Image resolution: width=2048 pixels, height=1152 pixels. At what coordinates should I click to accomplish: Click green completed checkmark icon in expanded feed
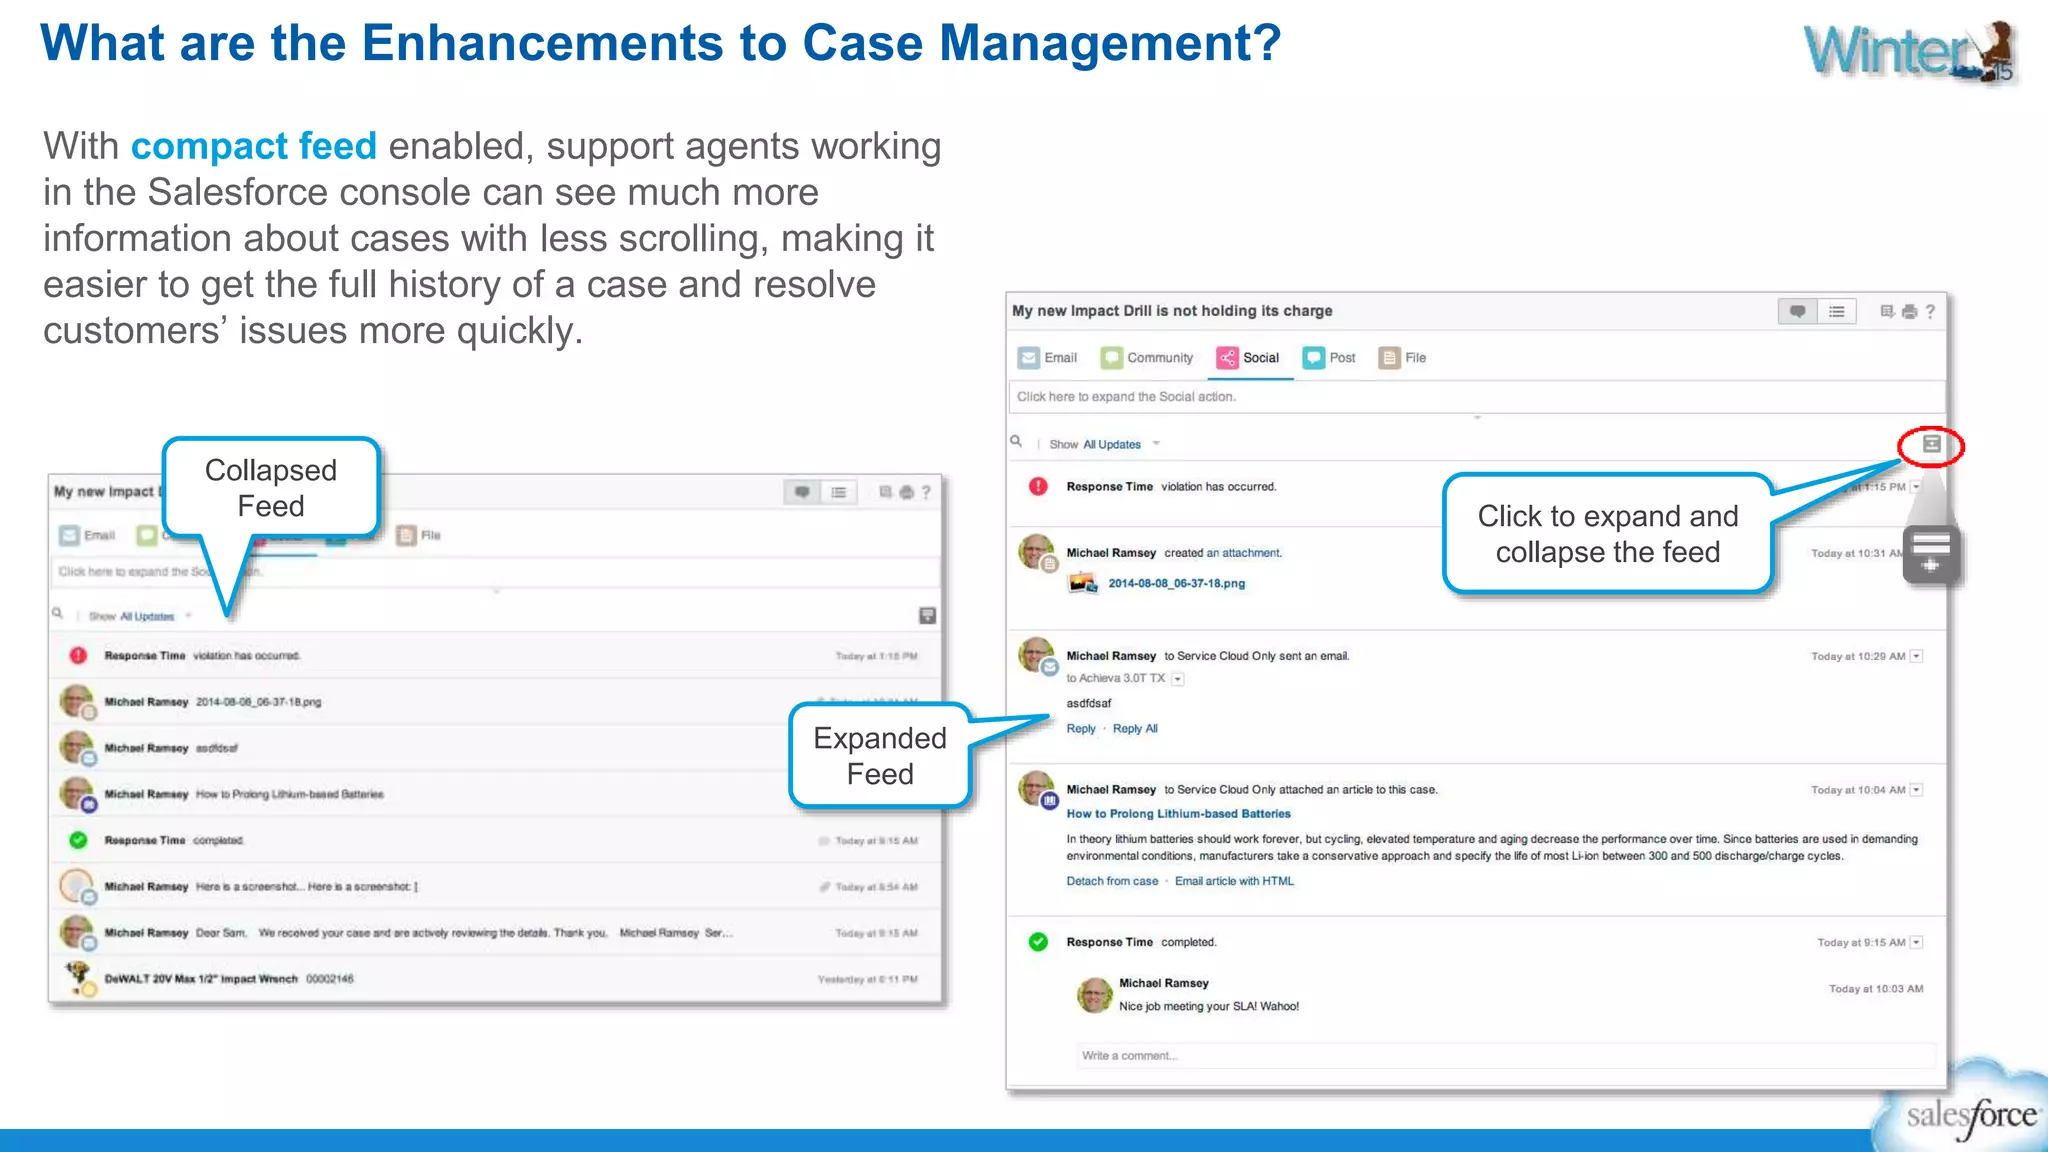pos(1038,942)
